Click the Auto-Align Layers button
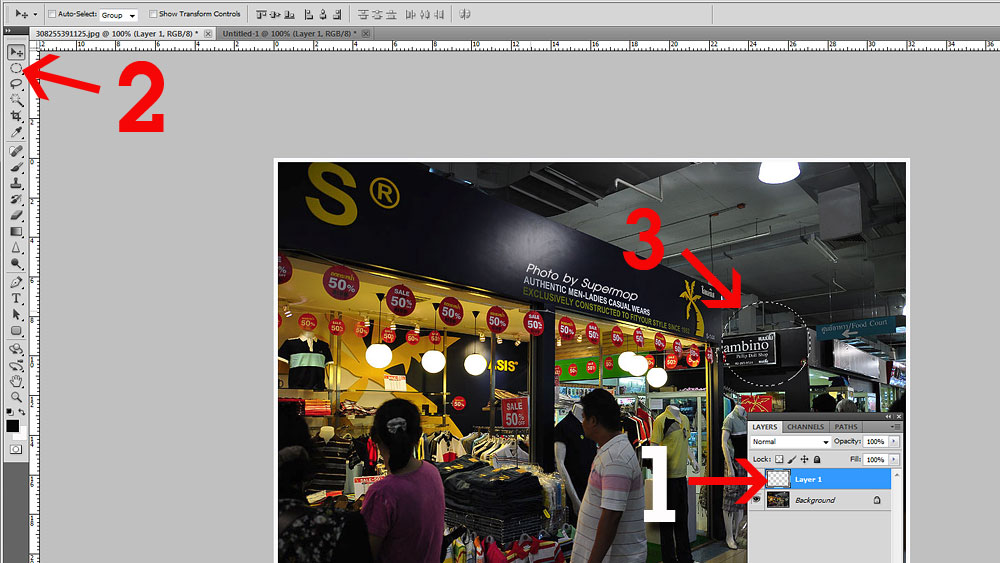Screen dimensions: 1000x563 (465, 14)
